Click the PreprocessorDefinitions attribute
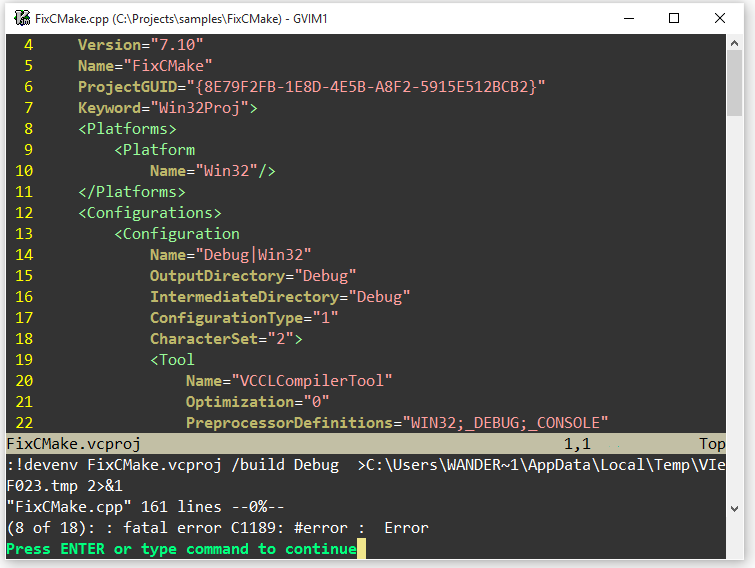The image size is (755, 568). click(x=290, y=423)
